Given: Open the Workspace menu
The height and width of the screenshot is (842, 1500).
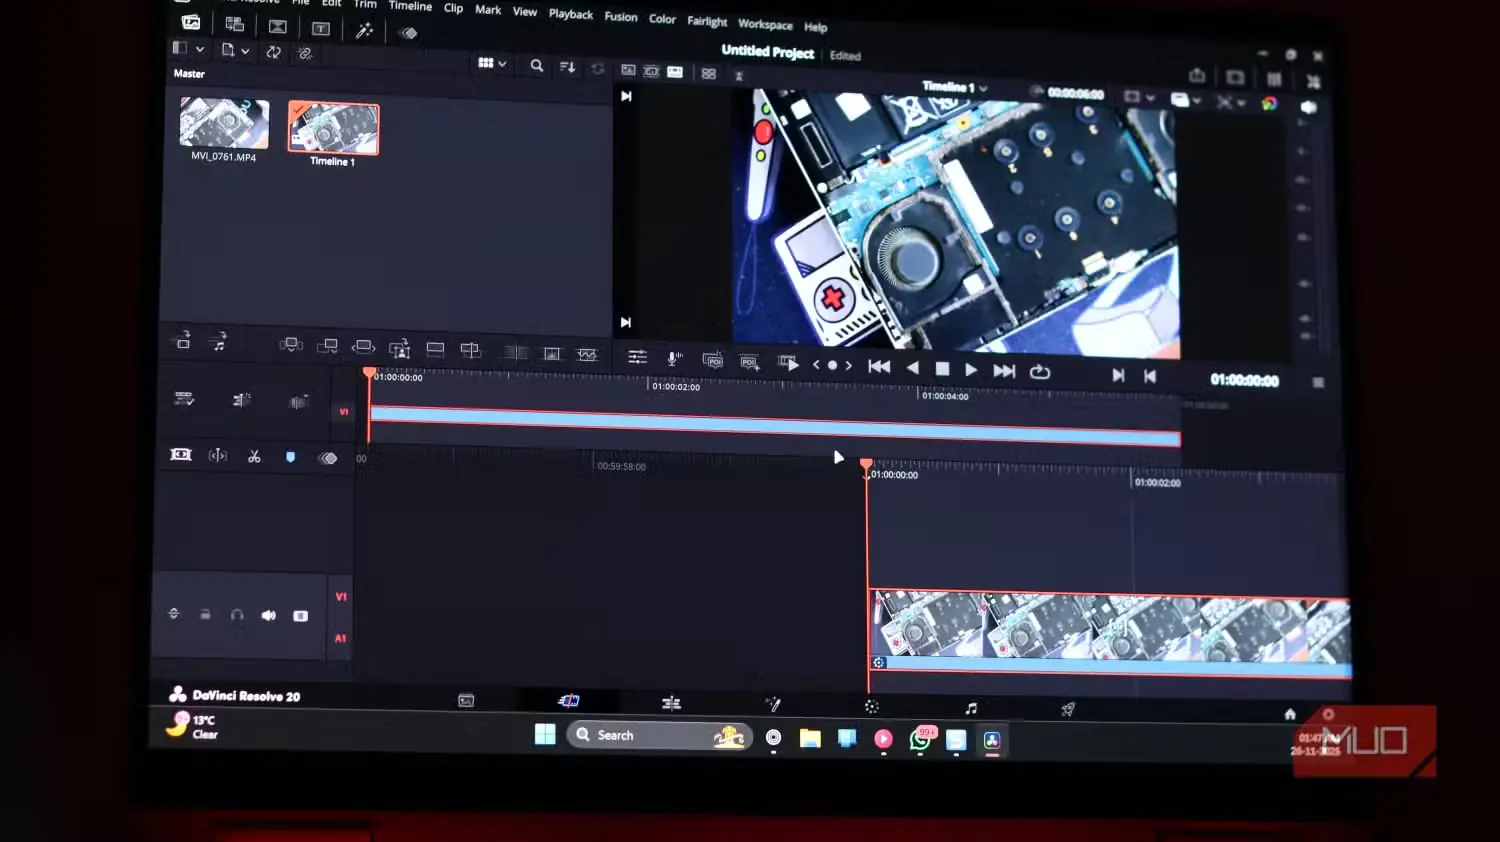Looking at the screenshot, I should pos(765,24).
